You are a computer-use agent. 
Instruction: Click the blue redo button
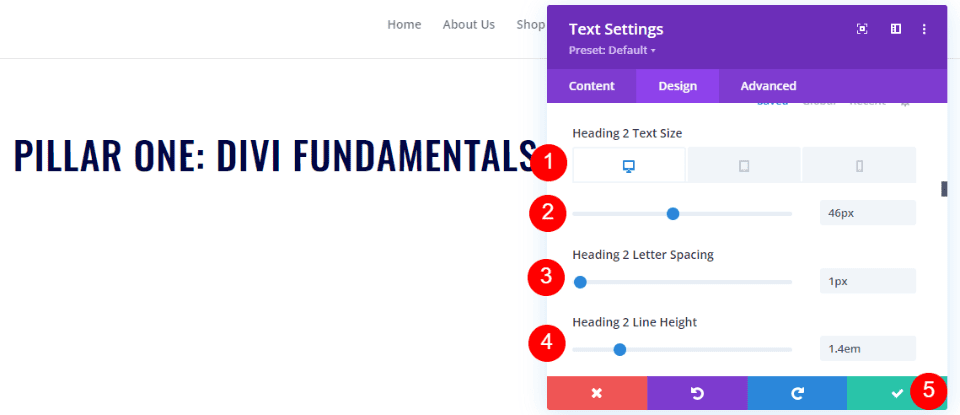[x=797, y=393]
